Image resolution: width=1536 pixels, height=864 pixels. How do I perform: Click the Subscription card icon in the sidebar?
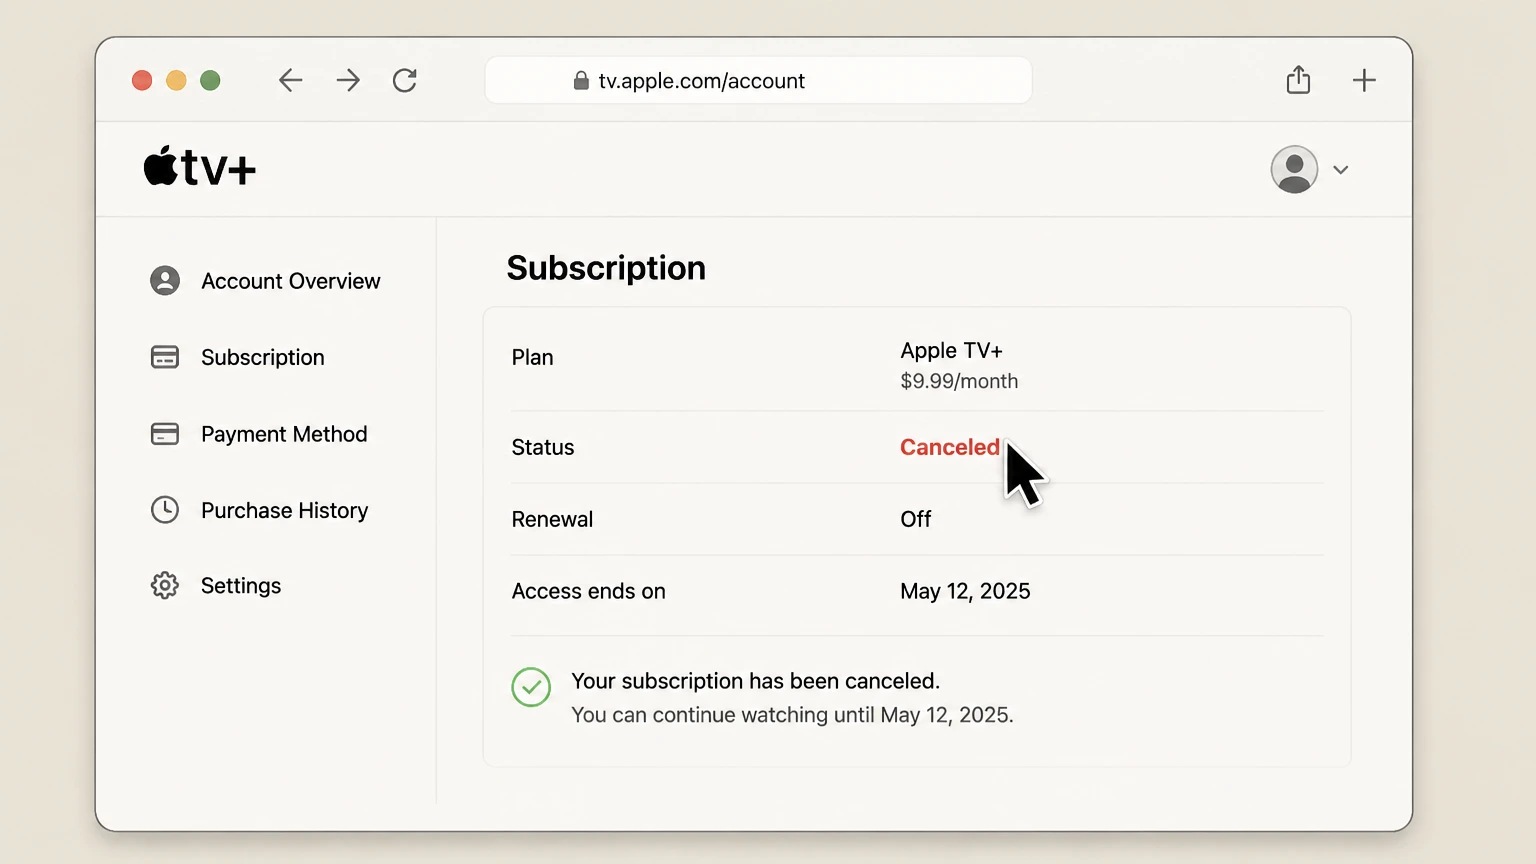(165, 357)
